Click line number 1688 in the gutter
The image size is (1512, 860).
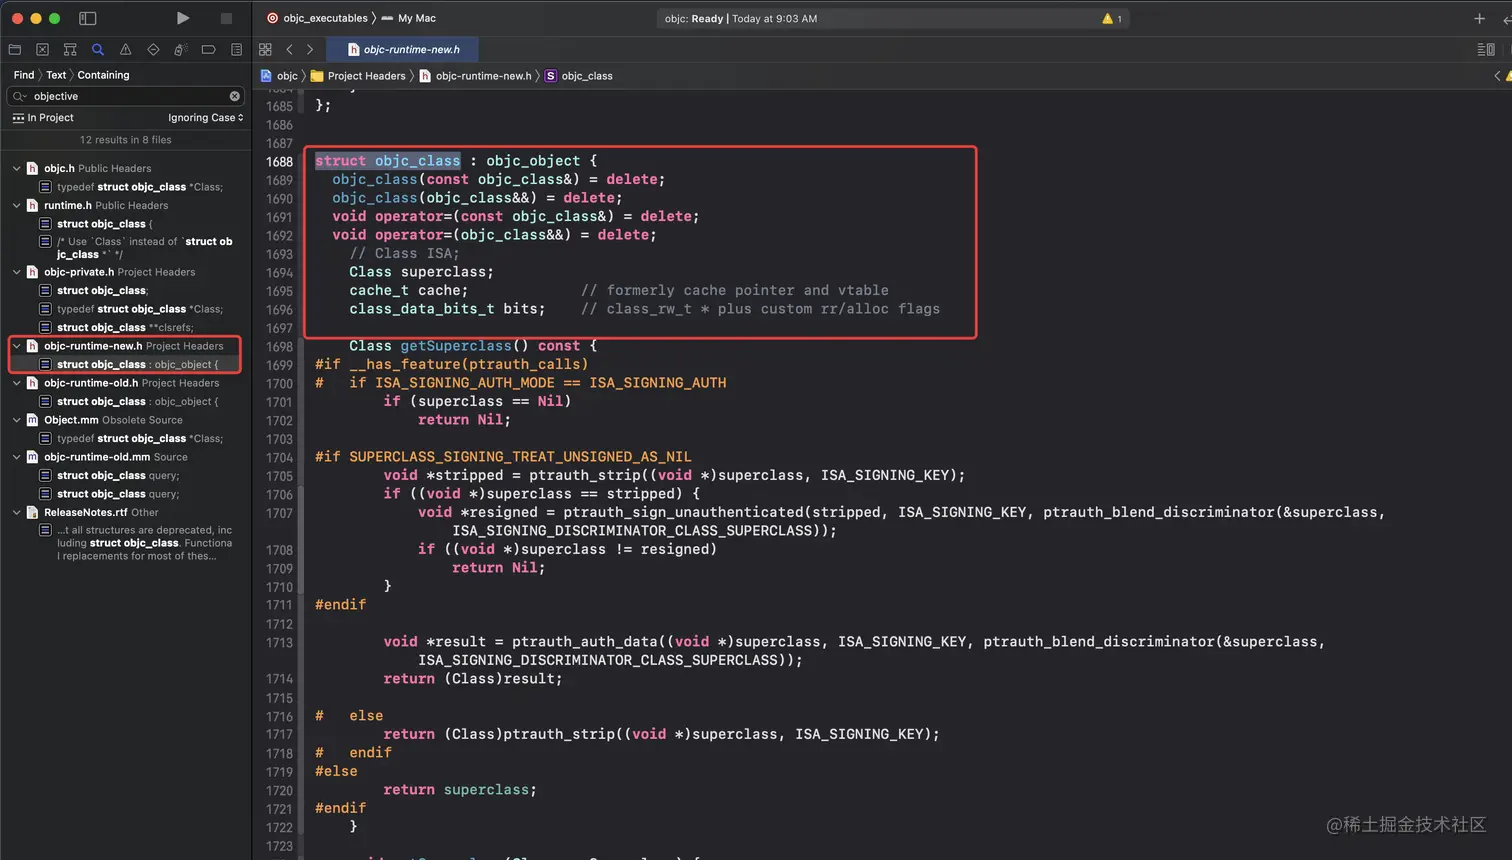(279, 162)
